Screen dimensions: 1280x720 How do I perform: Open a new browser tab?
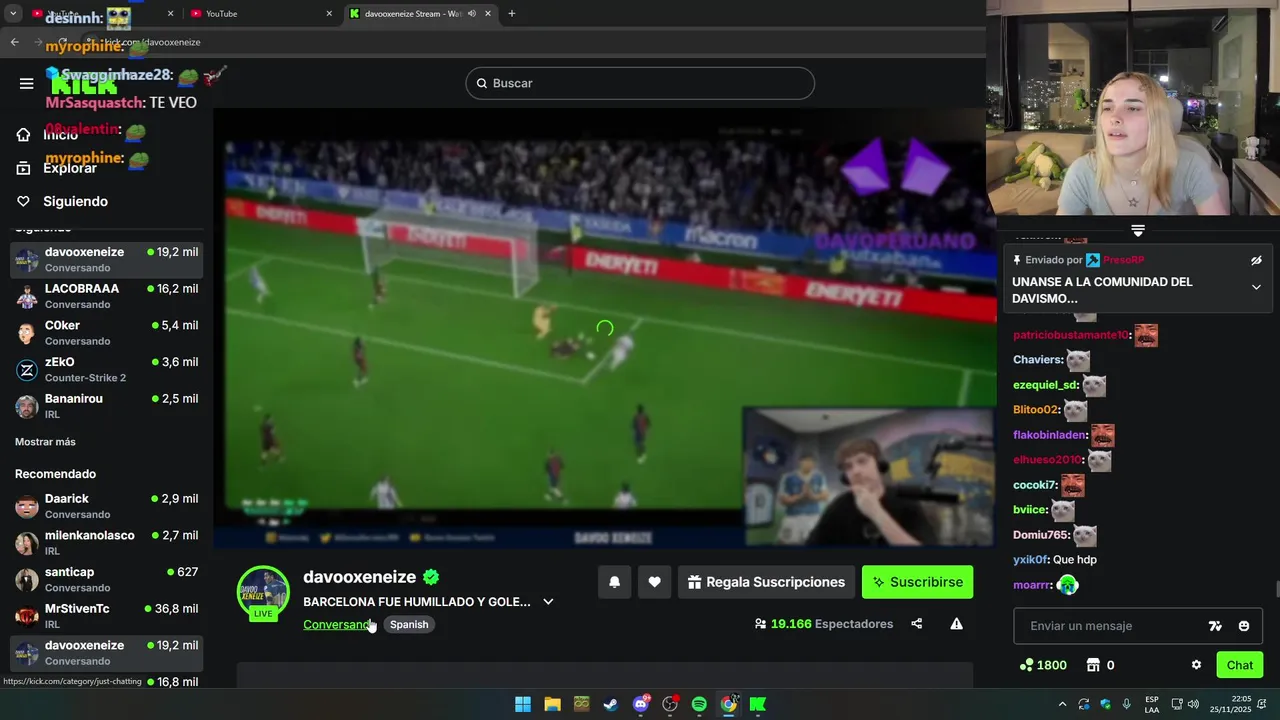point(511,14)
